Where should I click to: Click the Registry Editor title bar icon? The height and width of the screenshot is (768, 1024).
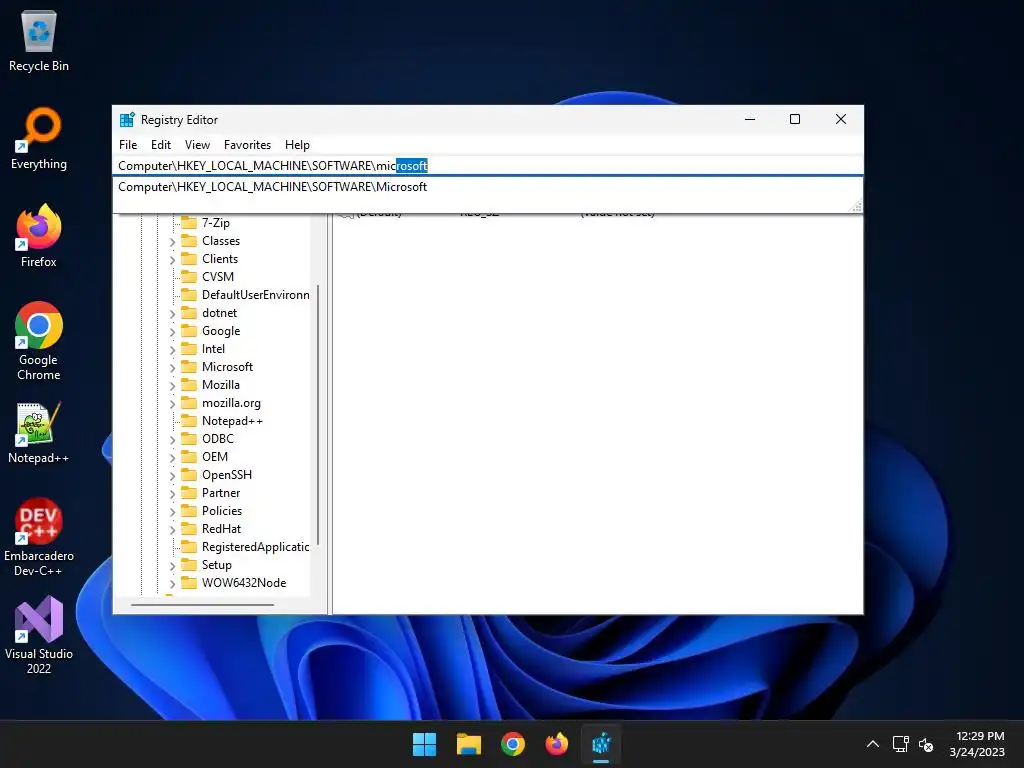[x=127, y=120]
